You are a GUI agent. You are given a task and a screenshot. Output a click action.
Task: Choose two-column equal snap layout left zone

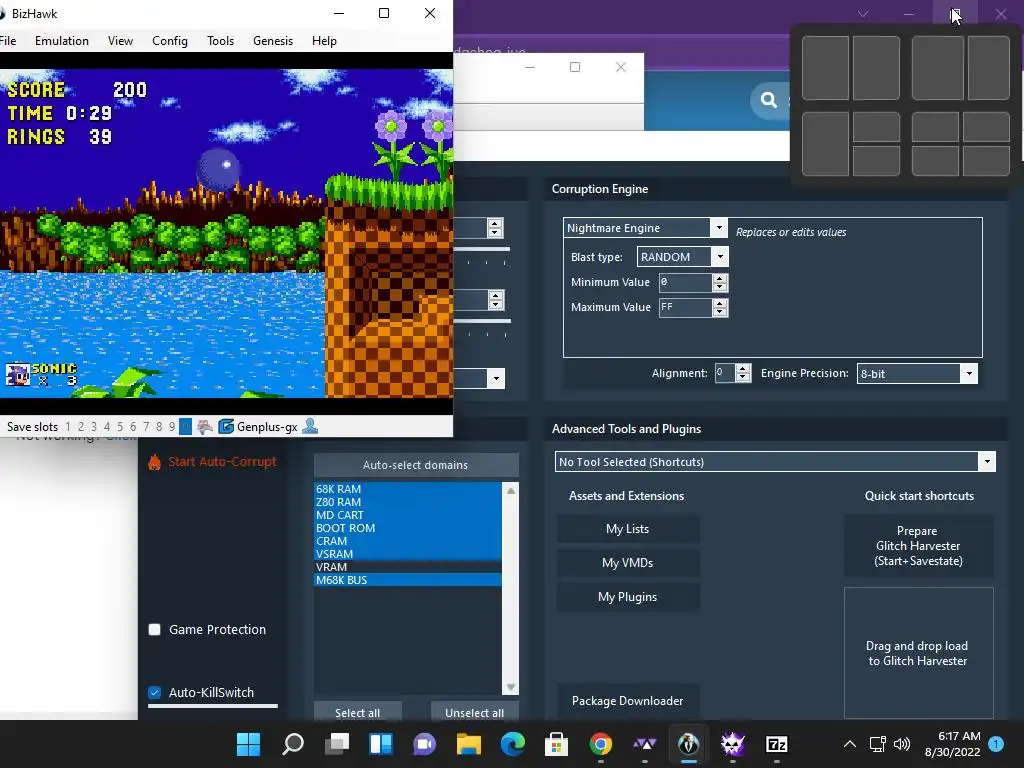tap(825, 68)
